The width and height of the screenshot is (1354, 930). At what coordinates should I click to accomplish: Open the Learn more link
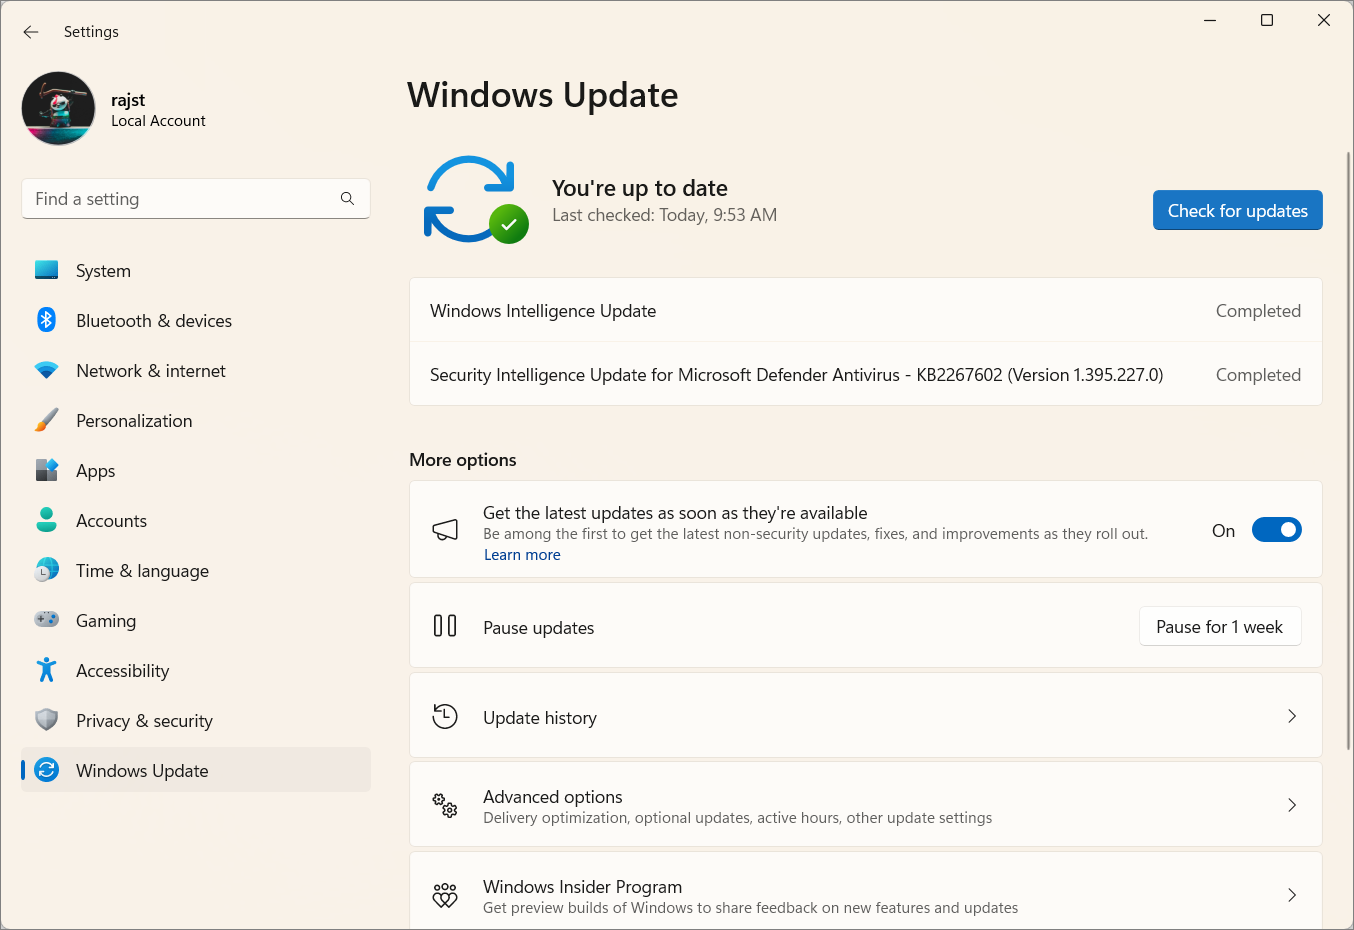click(x=522, y=554)
